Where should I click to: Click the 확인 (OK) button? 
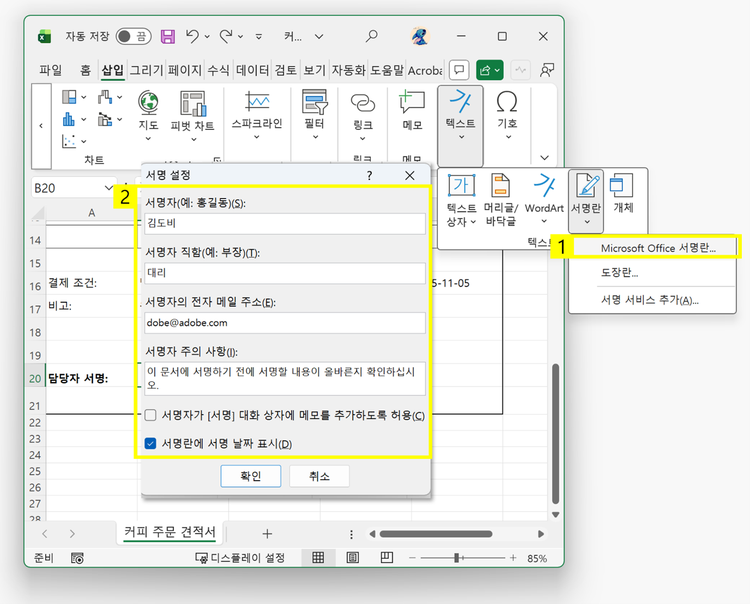pyautogui.click(x=251, y=476)
